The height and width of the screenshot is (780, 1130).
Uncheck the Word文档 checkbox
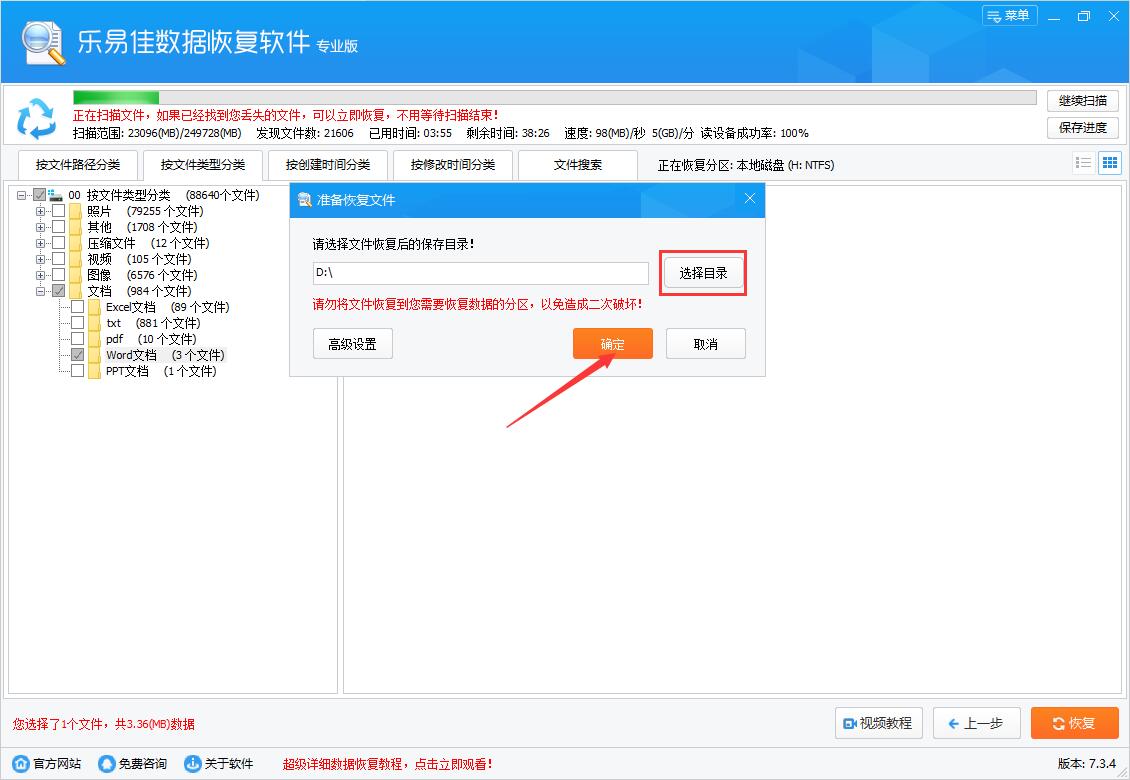point(77,355)
